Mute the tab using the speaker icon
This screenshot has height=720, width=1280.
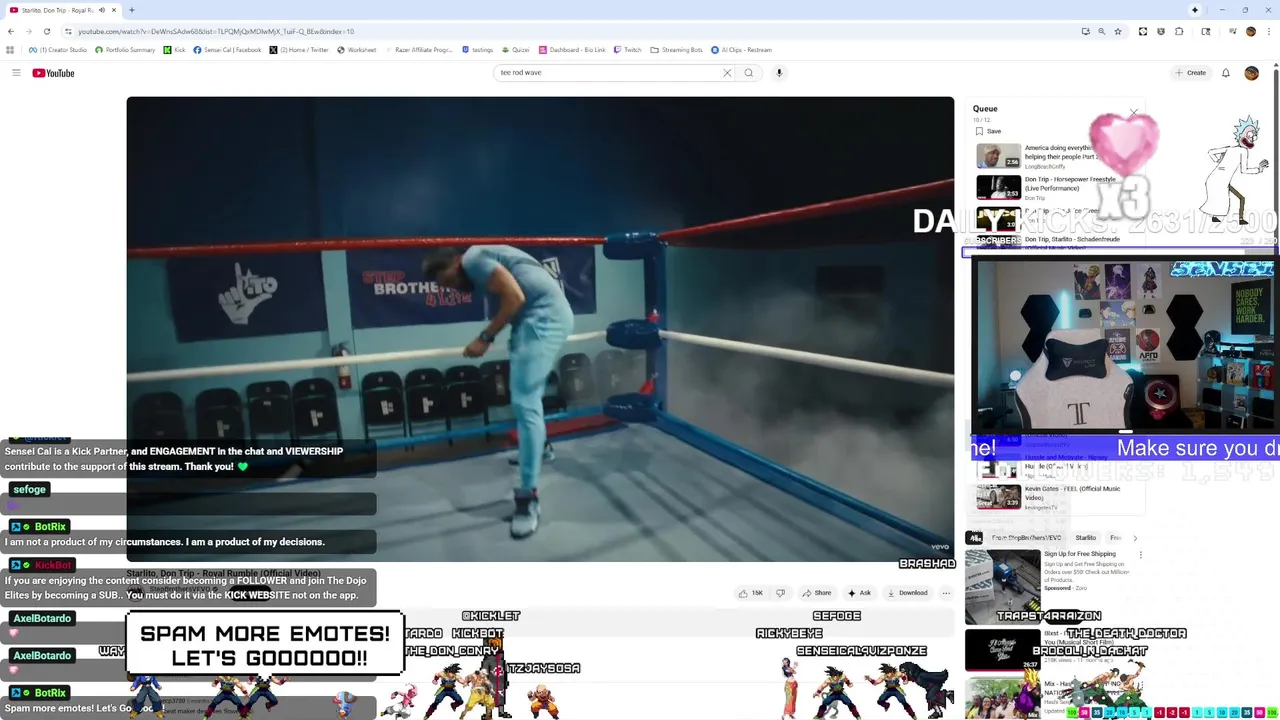[102, 10]
